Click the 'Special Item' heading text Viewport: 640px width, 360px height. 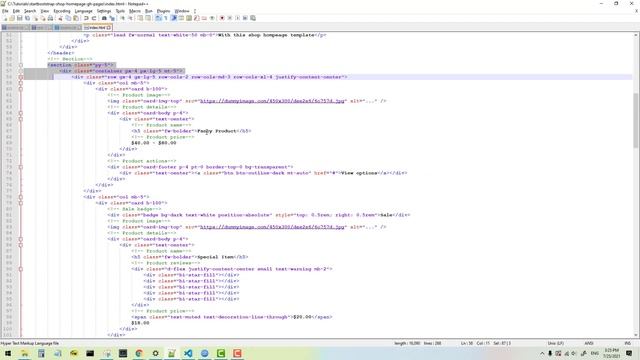[x=216, y=257]
